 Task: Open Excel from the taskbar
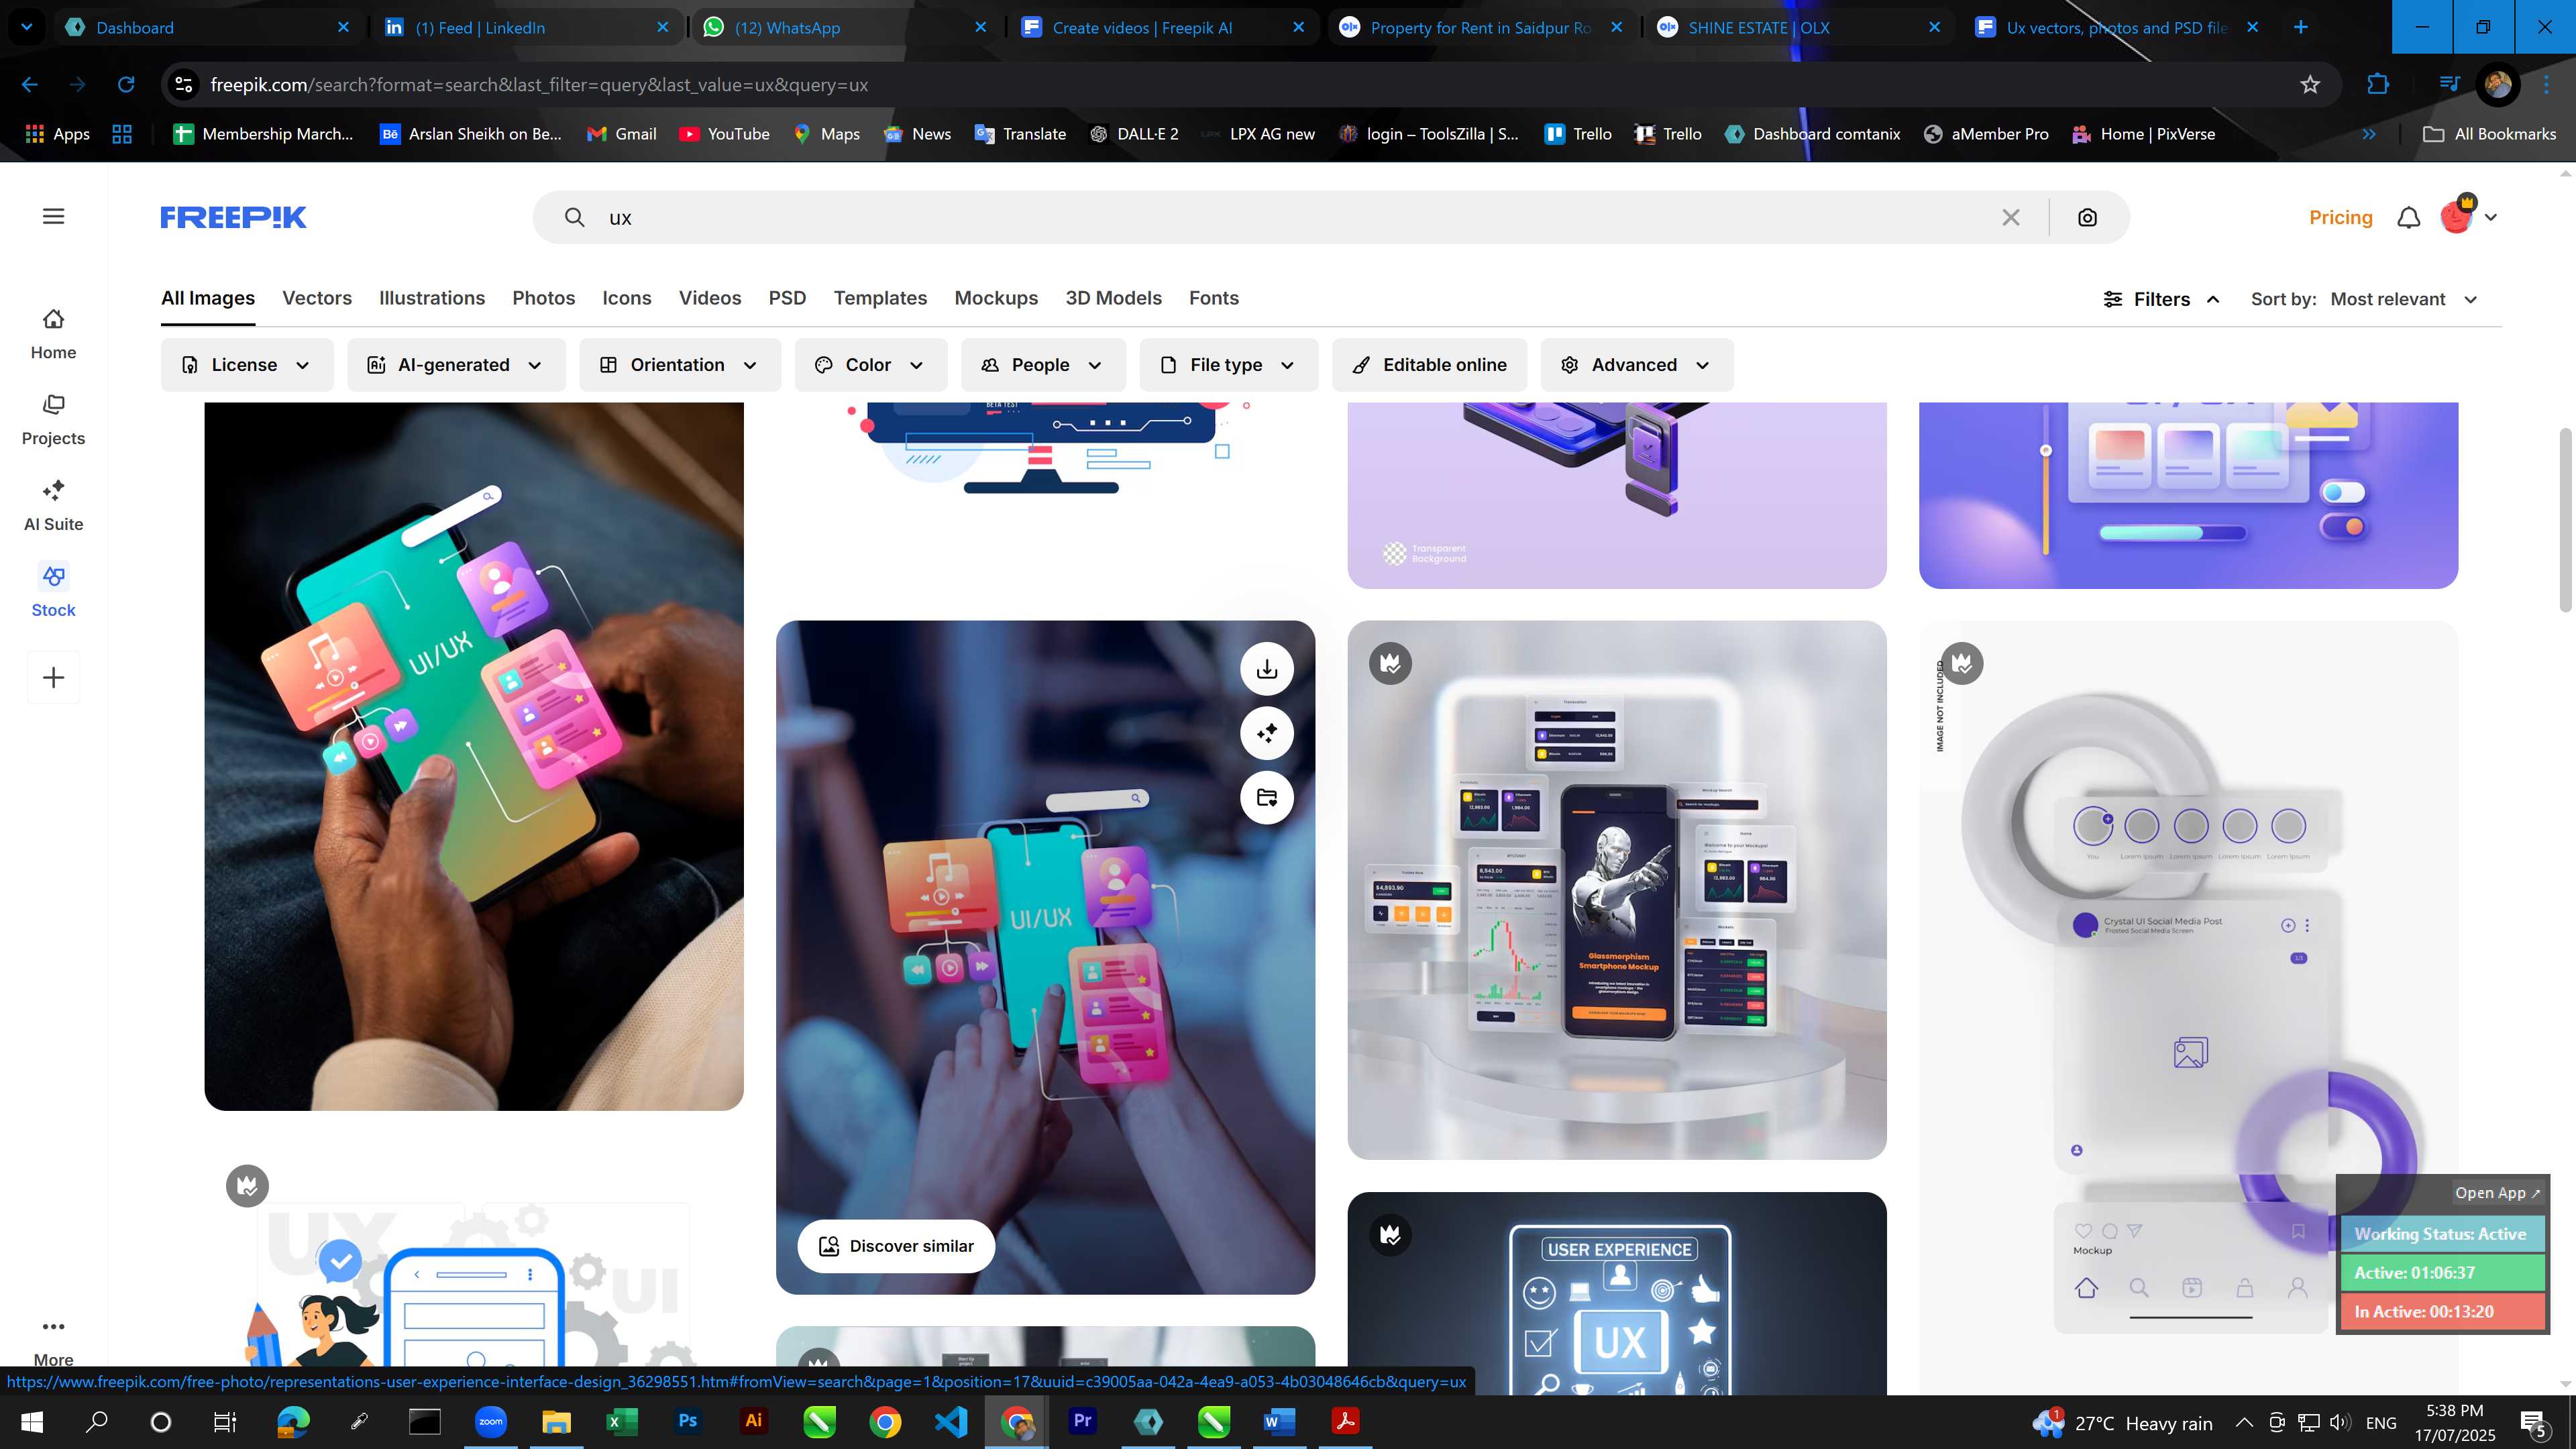621,1421
